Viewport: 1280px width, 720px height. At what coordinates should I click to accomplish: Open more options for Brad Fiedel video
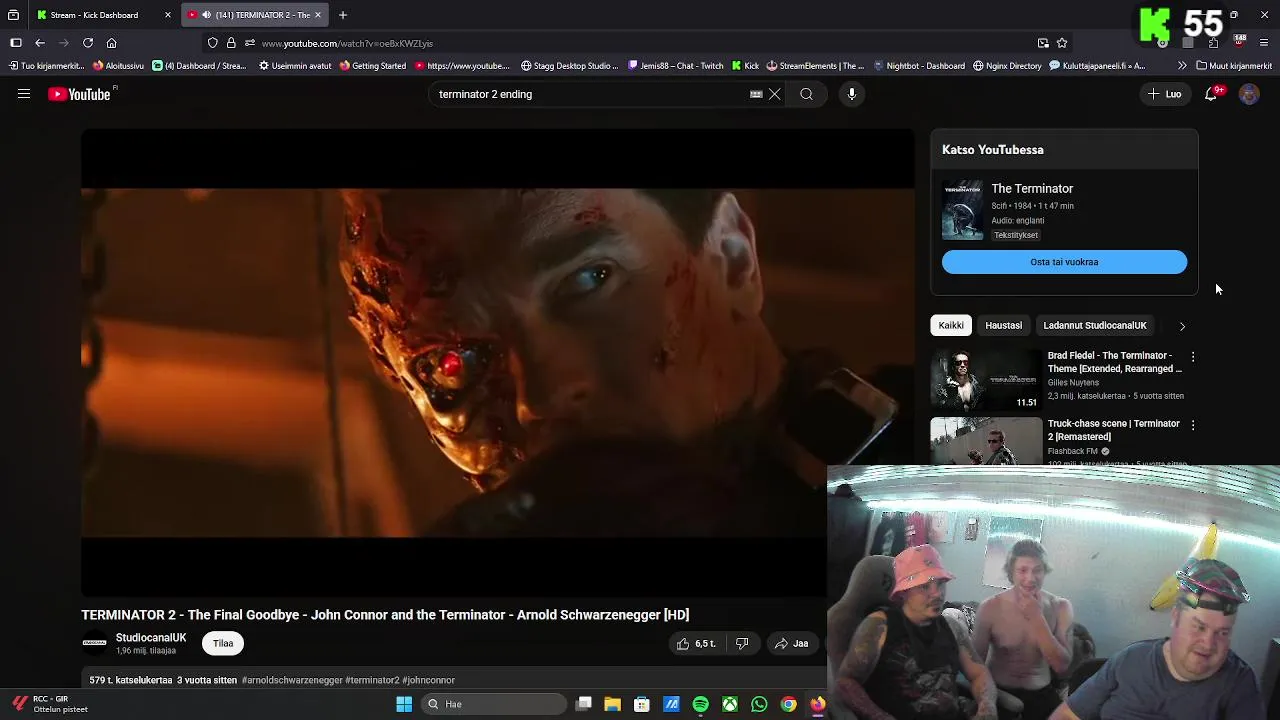click(x=1192, y=357)
